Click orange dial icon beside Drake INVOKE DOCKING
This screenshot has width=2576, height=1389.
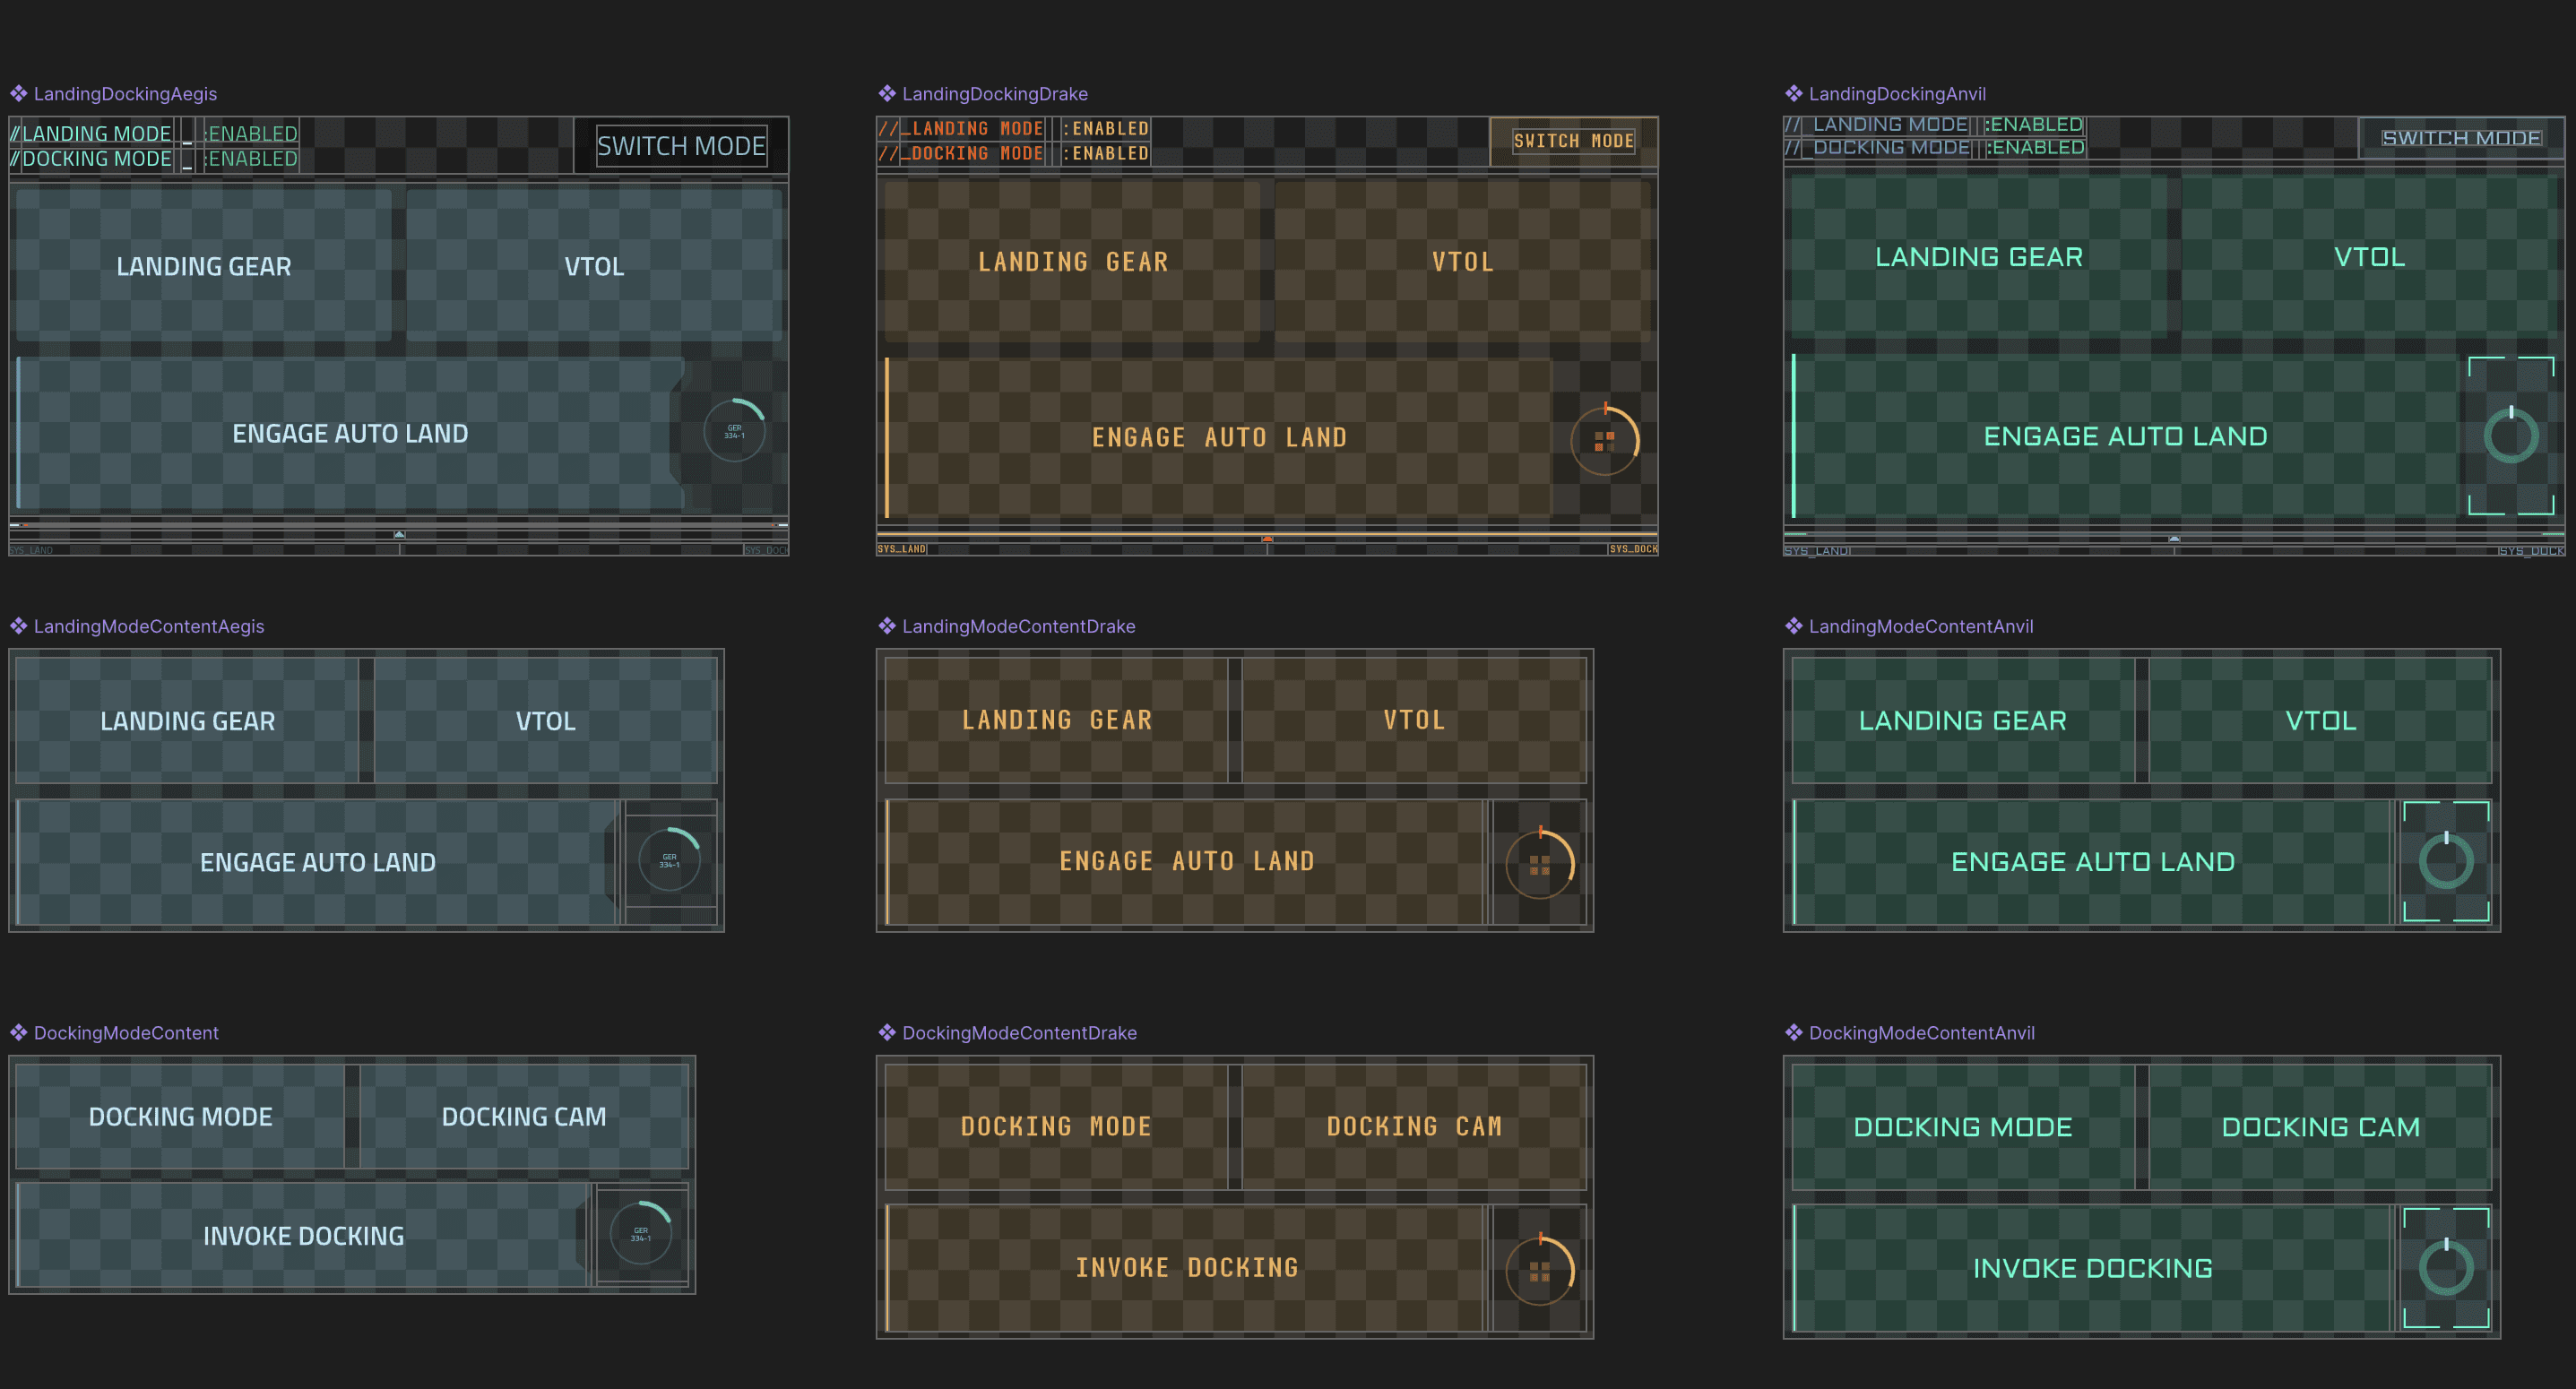click(1540, 1270)
